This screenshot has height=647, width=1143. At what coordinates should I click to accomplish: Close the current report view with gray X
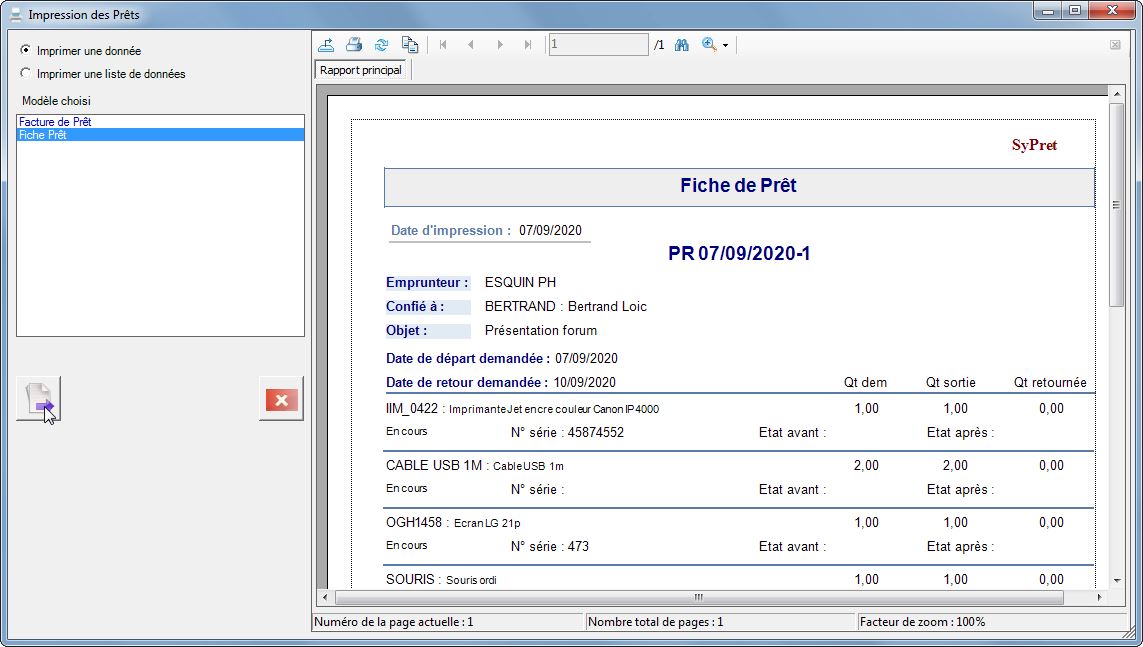1115,44
